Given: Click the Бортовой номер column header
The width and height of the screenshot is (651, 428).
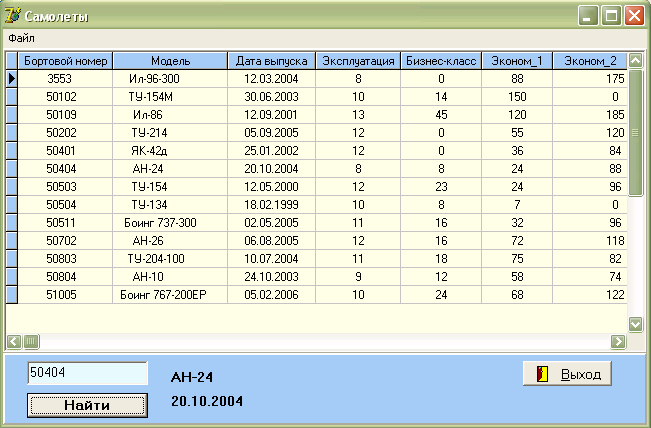Looking at the screenshot, I should [x=65, y=61].
